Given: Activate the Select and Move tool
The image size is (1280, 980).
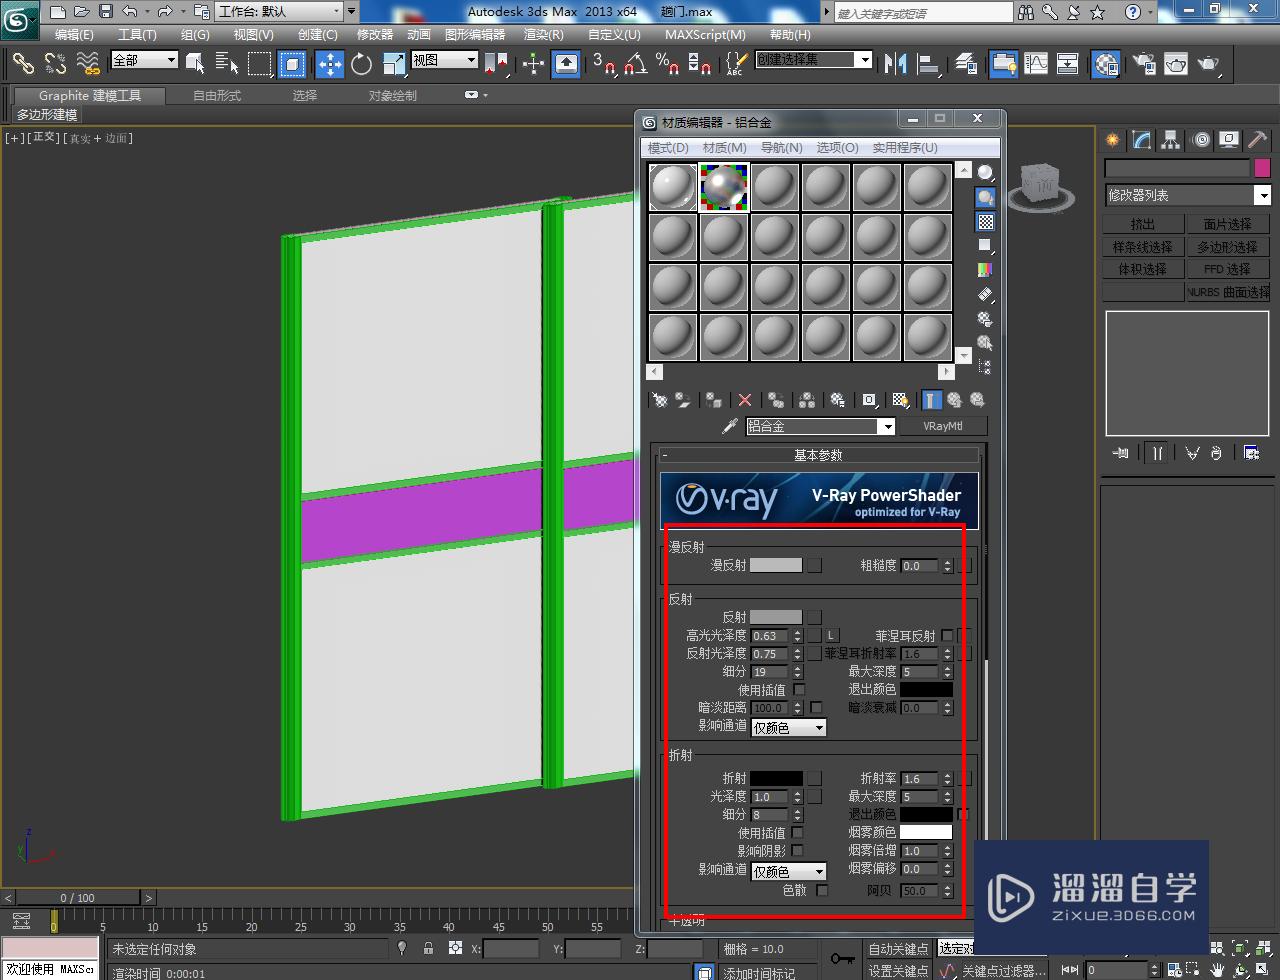Looking at the screenshot, I should click(x=330, y=64).
